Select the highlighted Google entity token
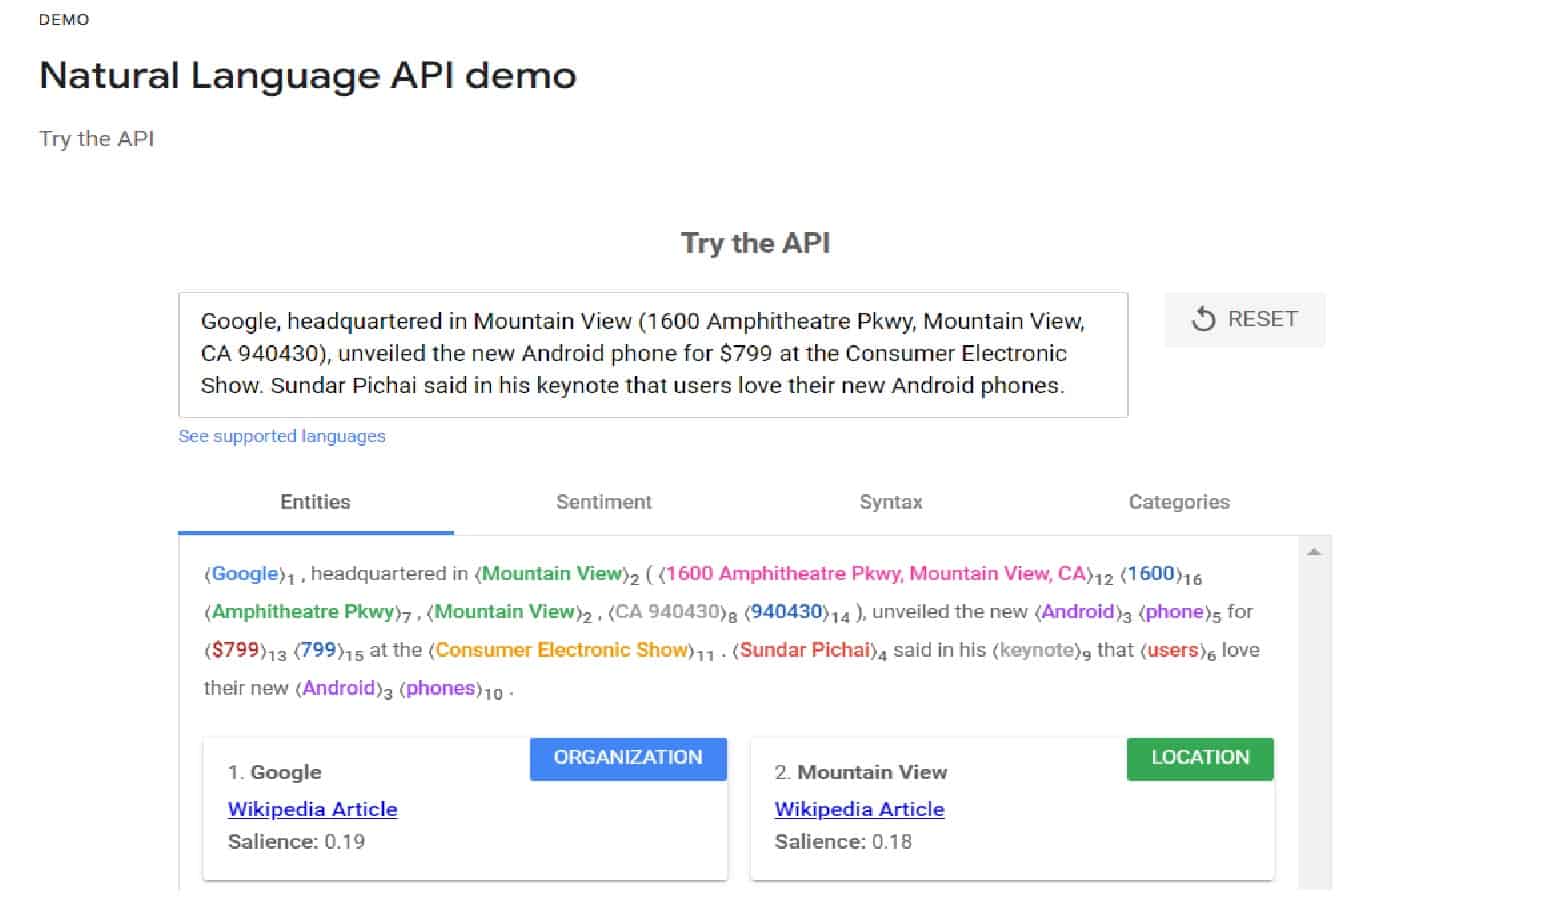The image size is (1552, 900). [x=244, y=573]
